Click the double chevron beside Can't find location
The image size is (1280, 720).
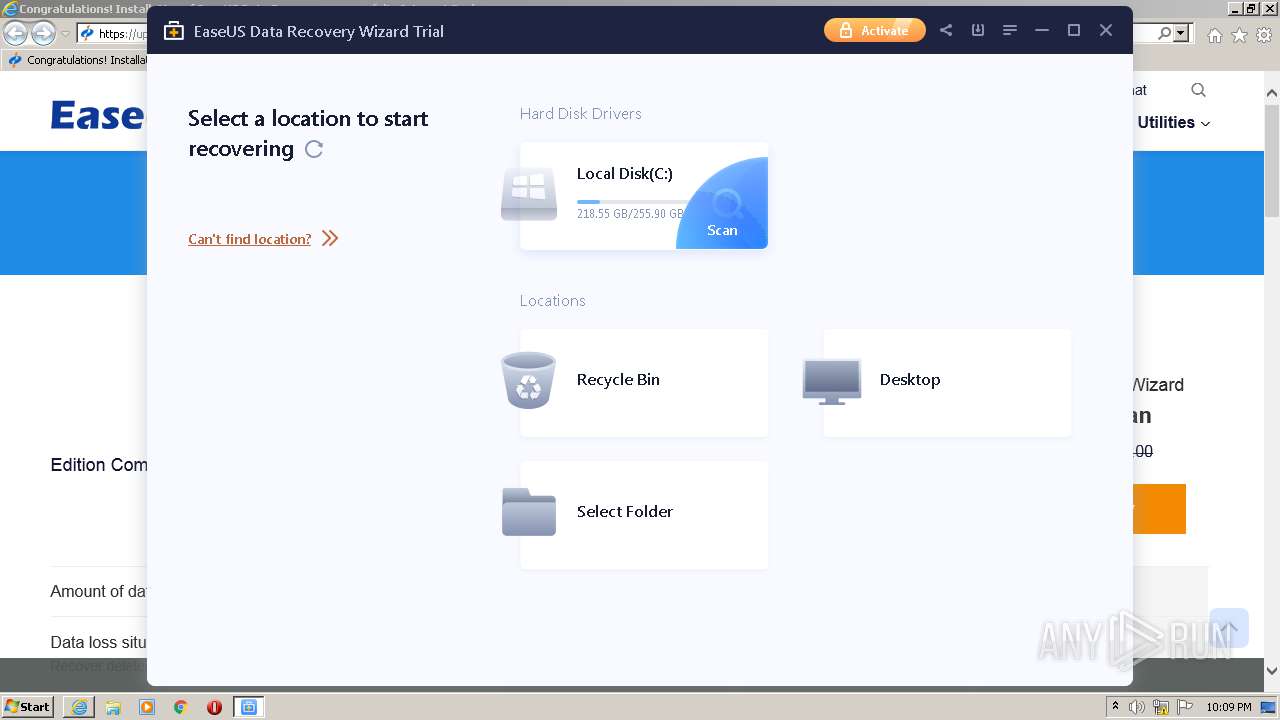click(330, 238)
